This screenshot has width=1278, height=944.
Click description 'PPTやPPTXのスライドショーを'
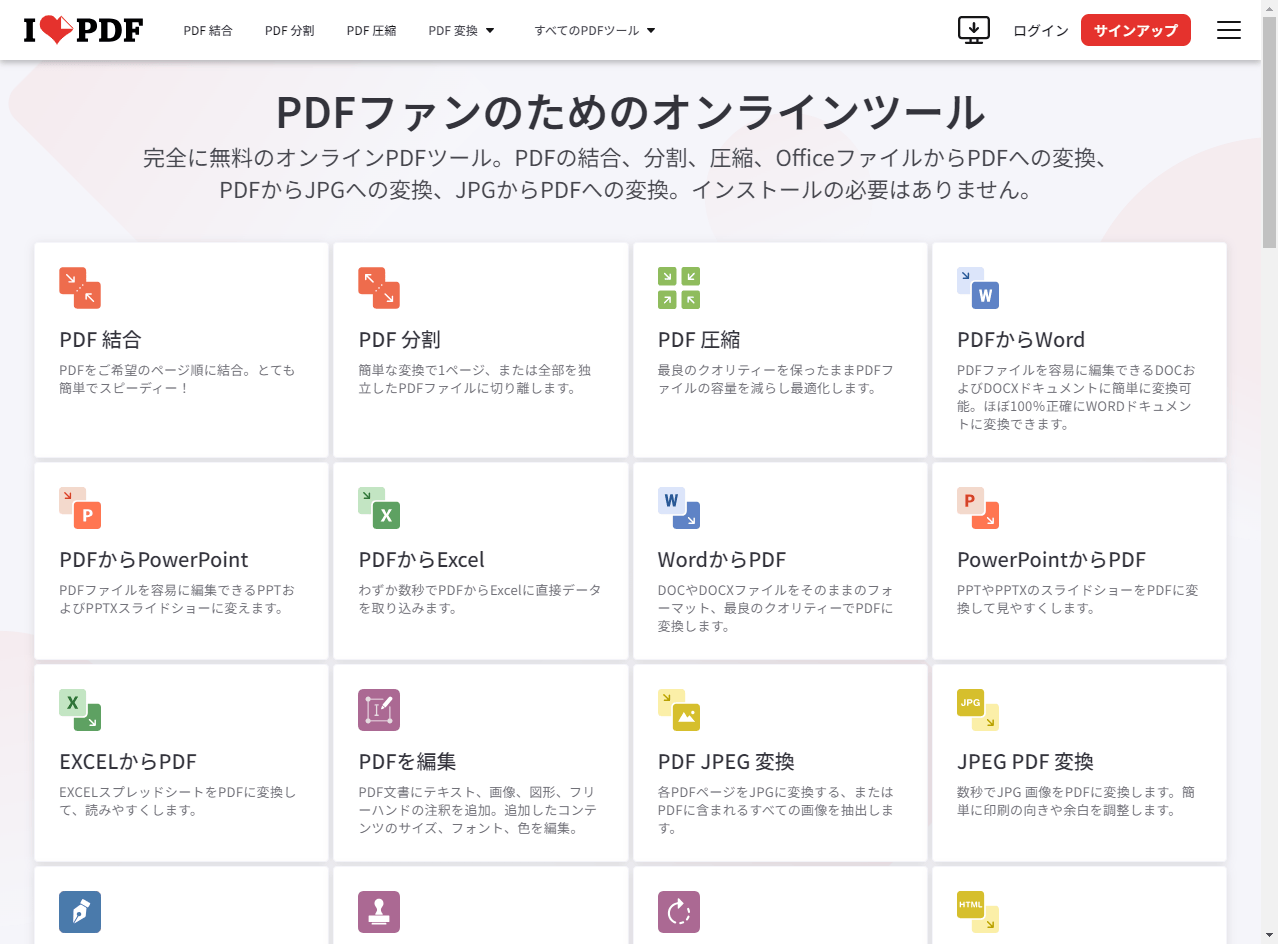tap(1077, 599)
